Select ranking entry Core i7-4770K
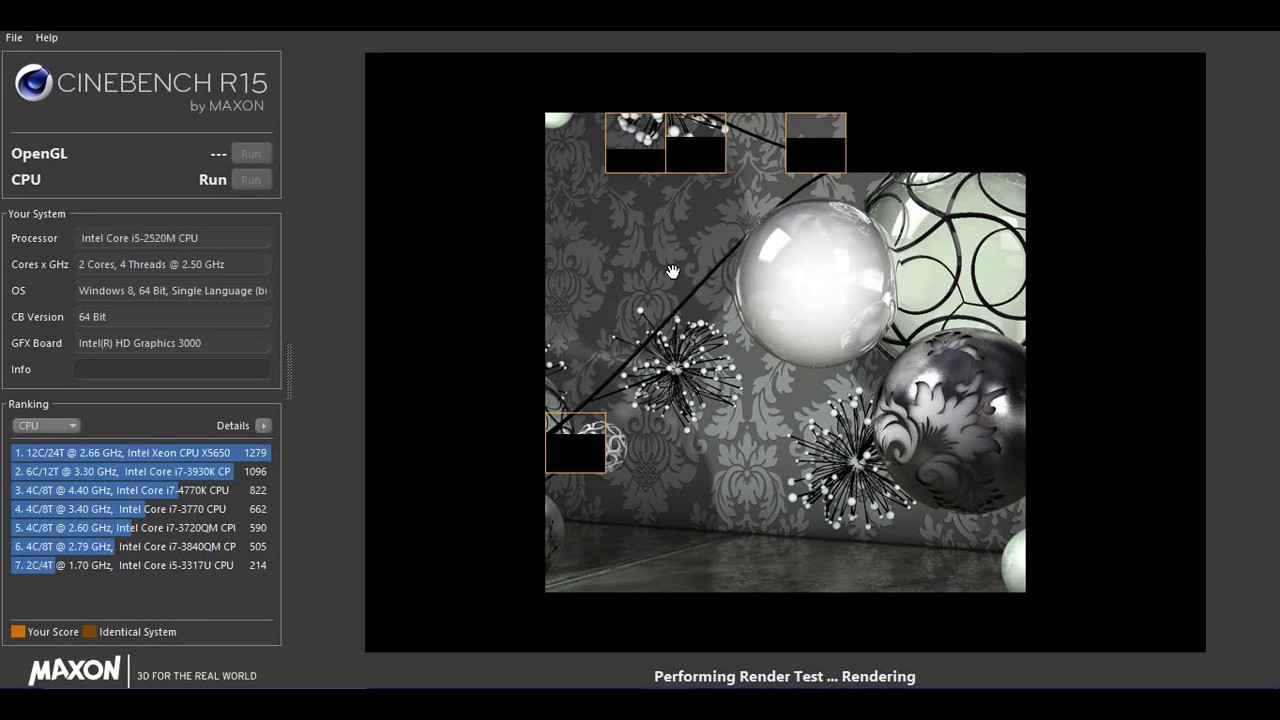Screen dimensions: 1280x720 (x=141, y=490)
